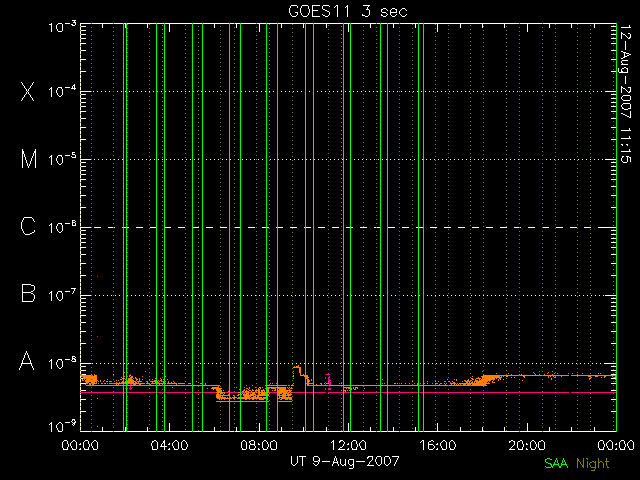Viewport: 640px width, 480px height.
Task: Click the Night legend entry
Action: (x=593, y=464)
